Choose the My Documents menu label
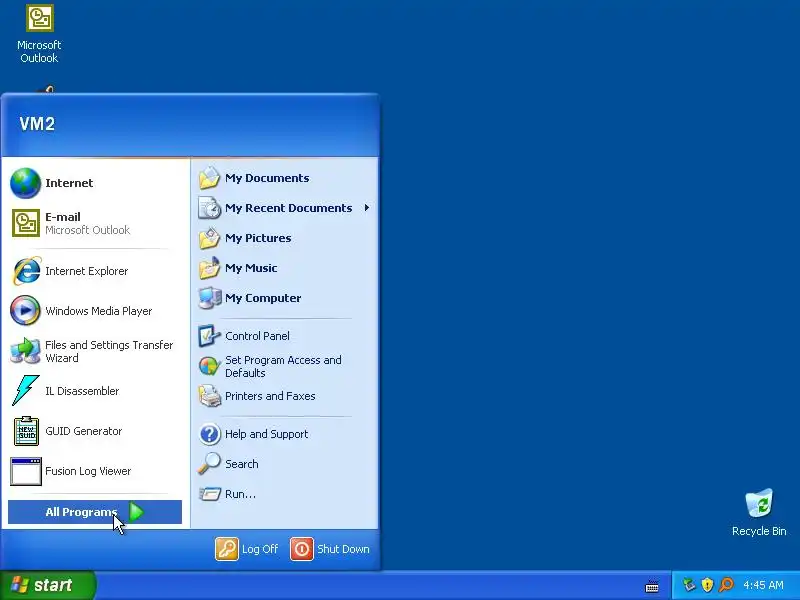 [267, 178]
